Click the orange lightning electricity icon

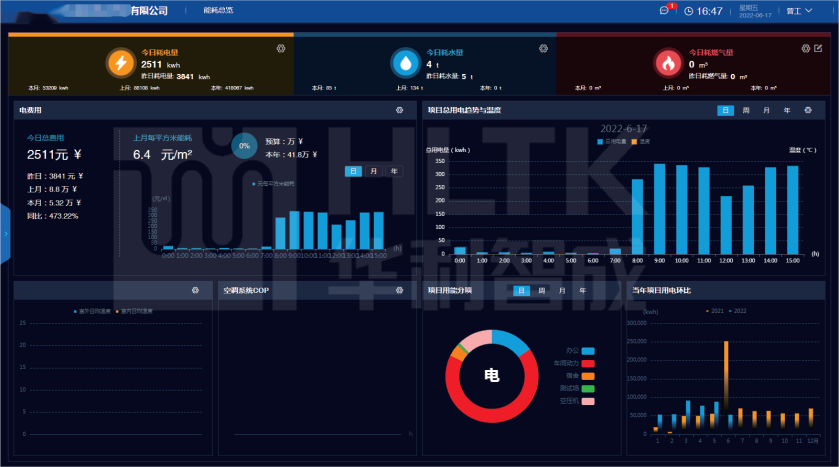tap(120, 63)
